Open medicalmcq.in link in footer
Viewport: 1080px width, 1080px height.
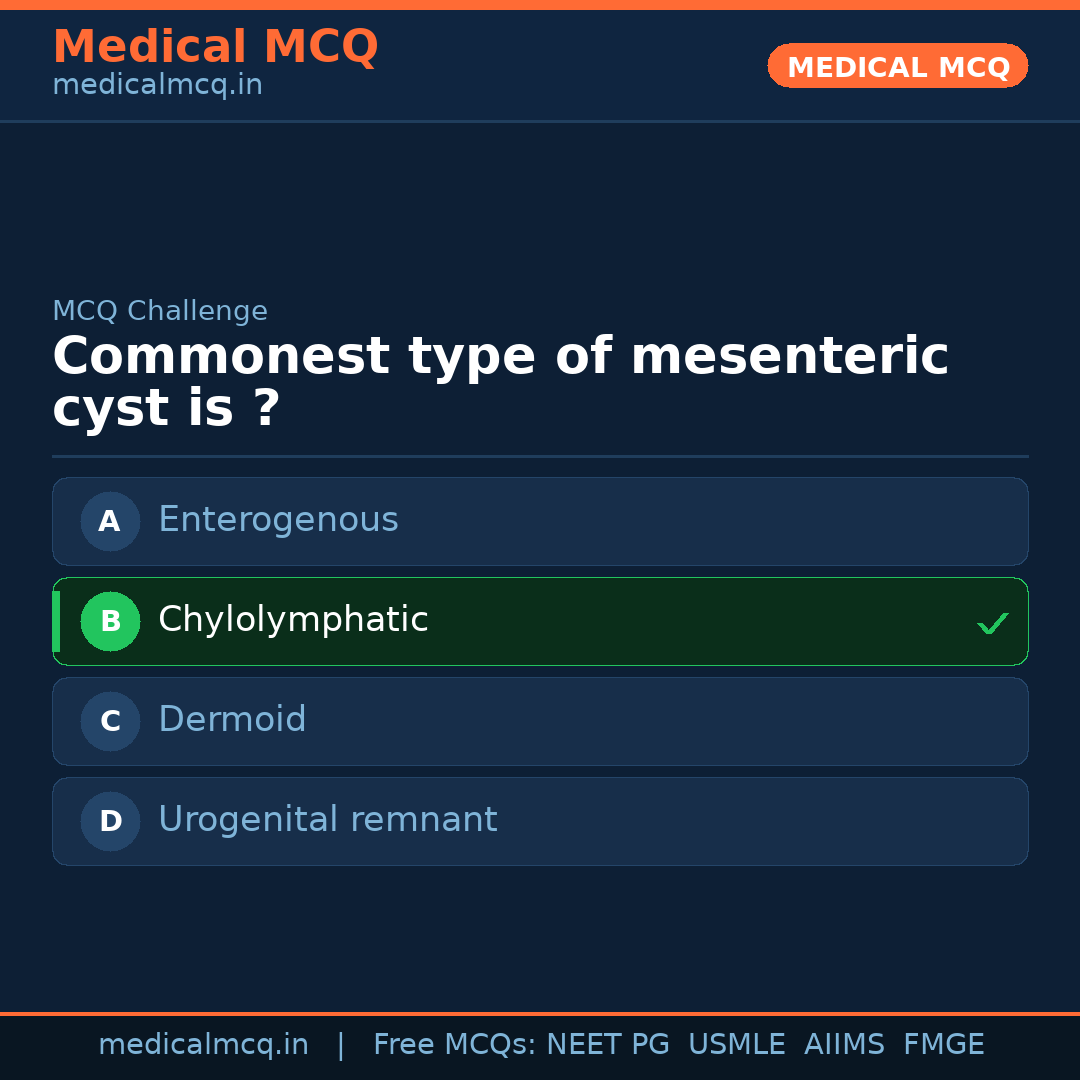203,1045
